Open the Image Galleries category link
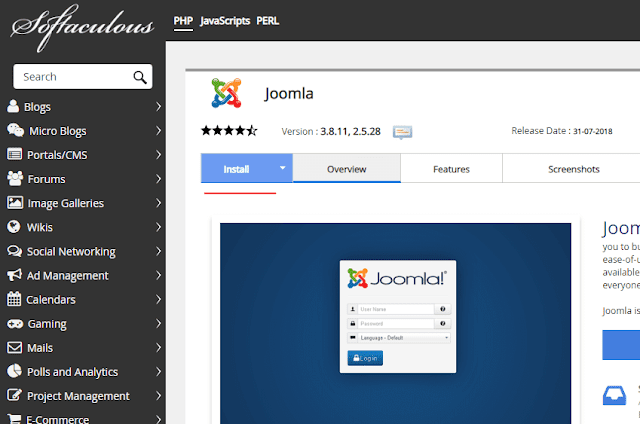The image size is (640, 424). pyautogui.click(x=66, y=203)
